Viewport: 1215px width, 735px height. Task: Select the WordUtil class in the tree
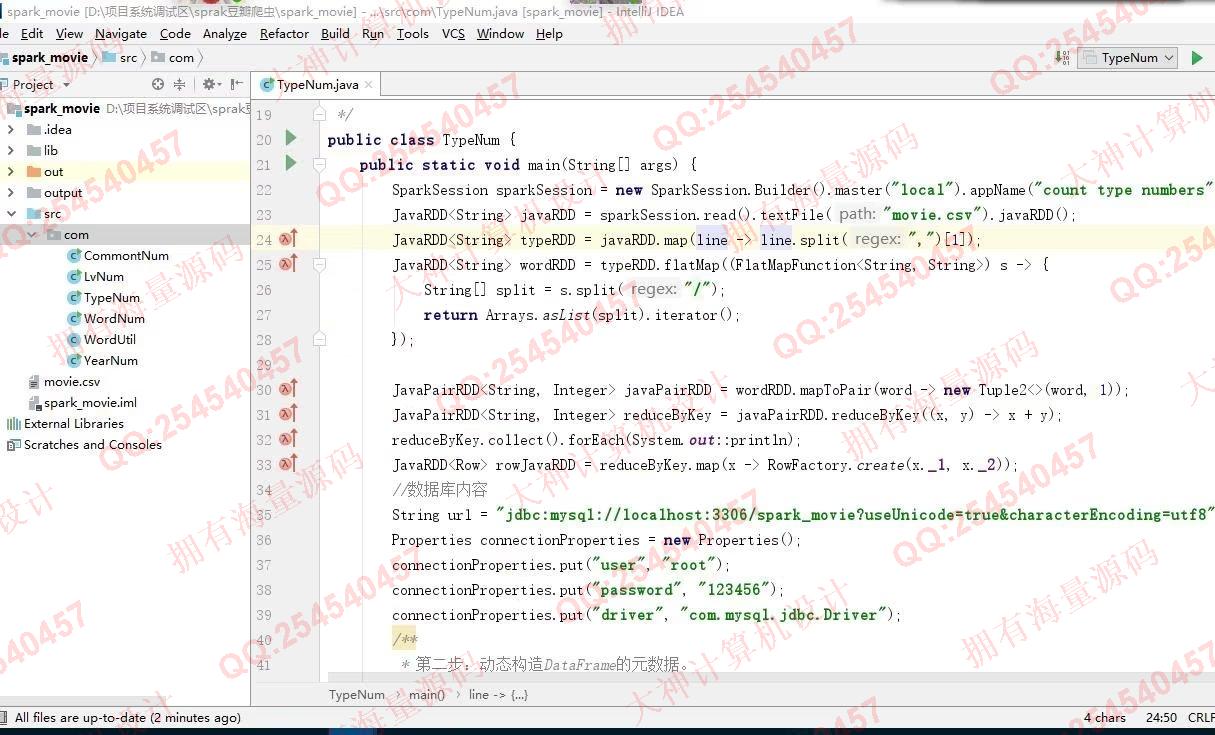102,339
